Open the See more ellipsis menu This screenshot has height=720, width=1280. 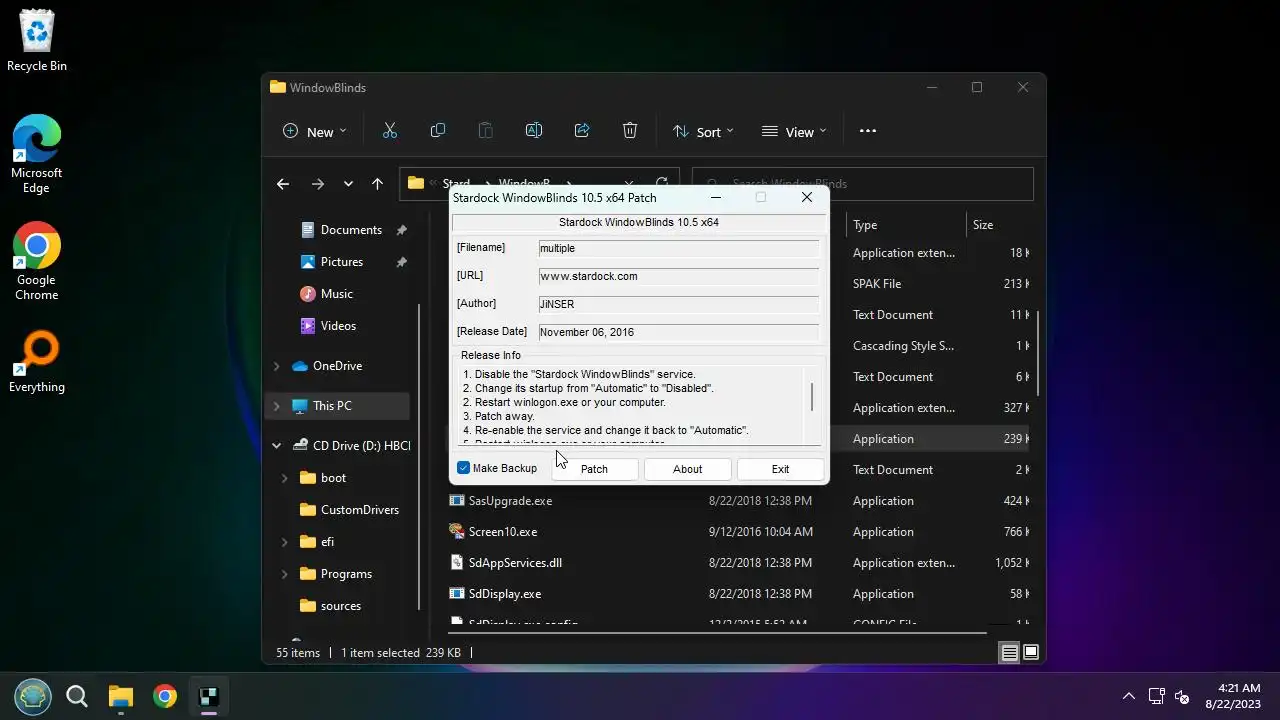868,131
